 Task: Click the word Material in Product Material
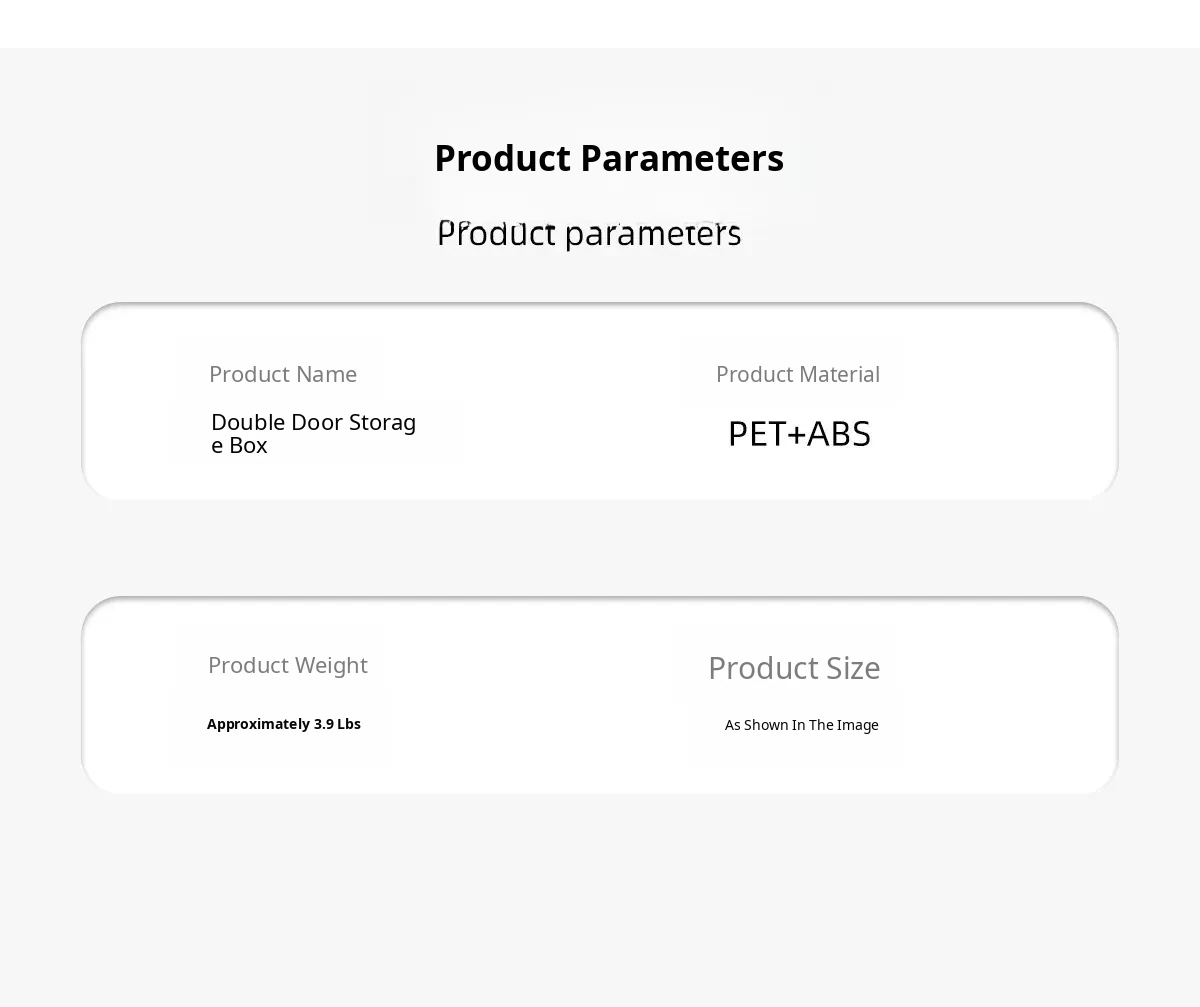tap(839, 374)
